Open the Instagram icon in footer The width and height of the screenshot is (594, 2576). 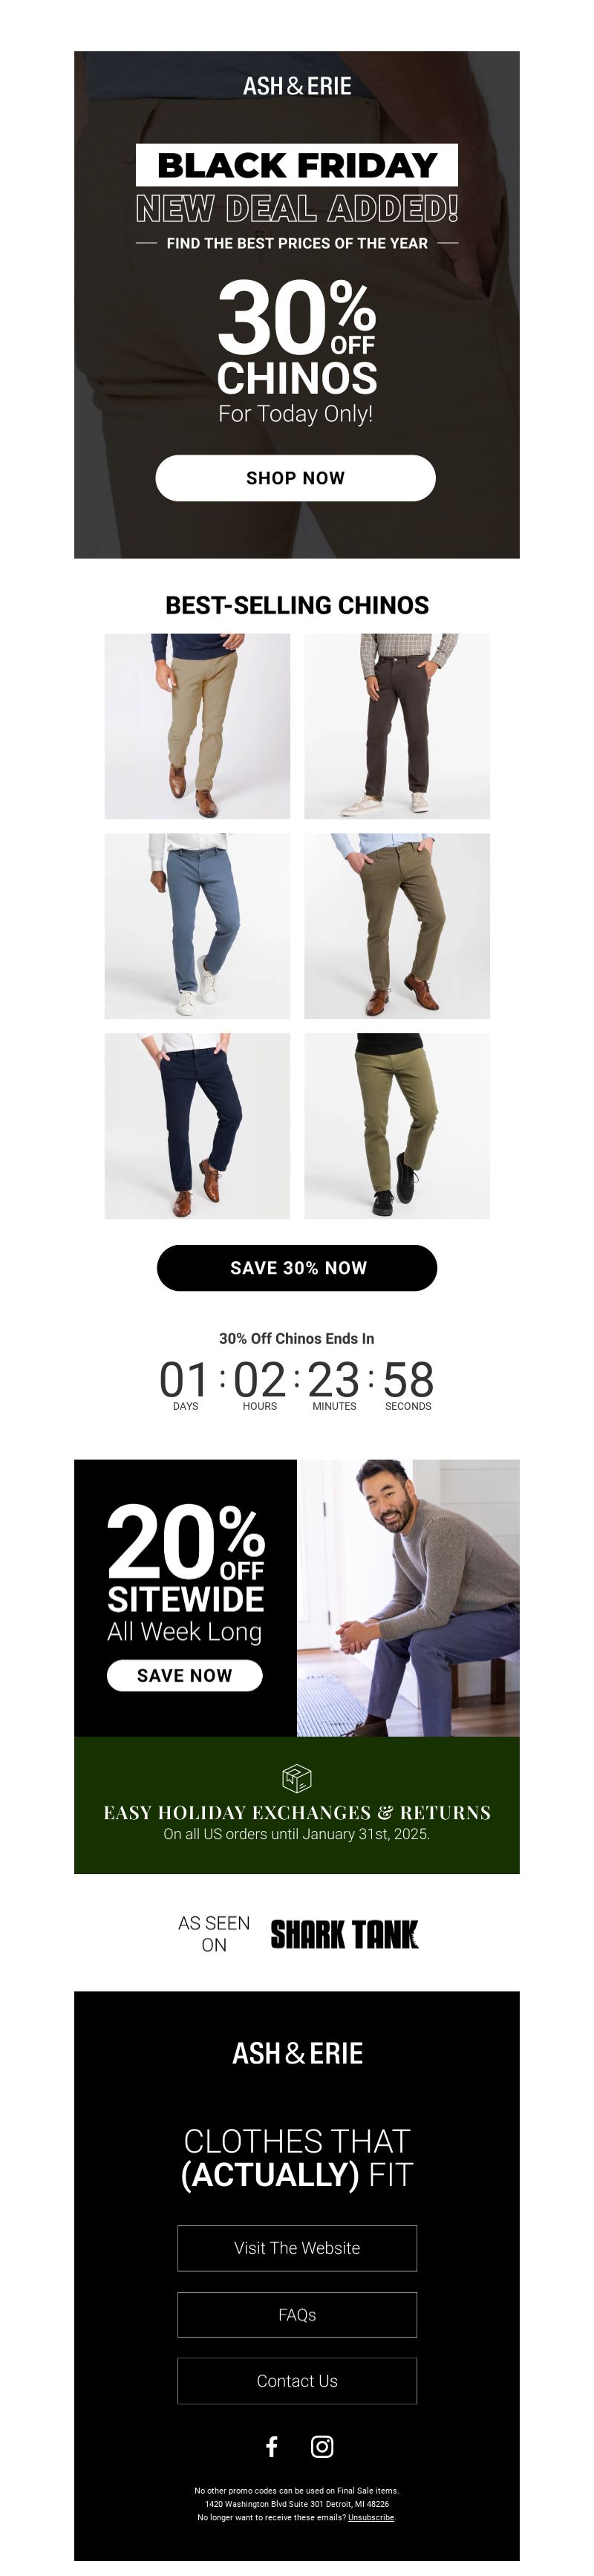pos(322,2447)
